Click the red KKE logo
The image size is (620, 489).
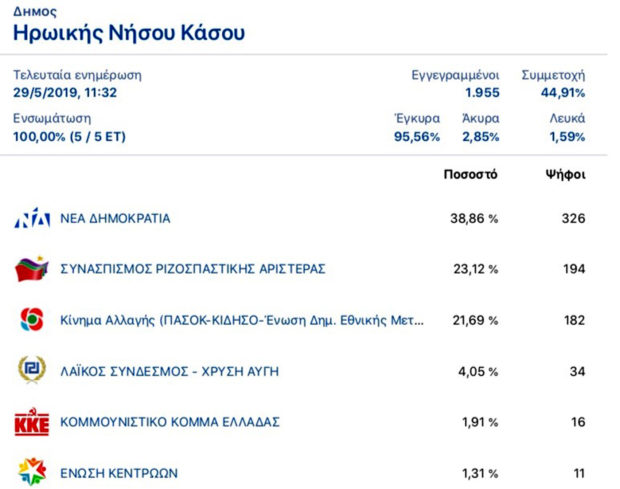[32, 422]
